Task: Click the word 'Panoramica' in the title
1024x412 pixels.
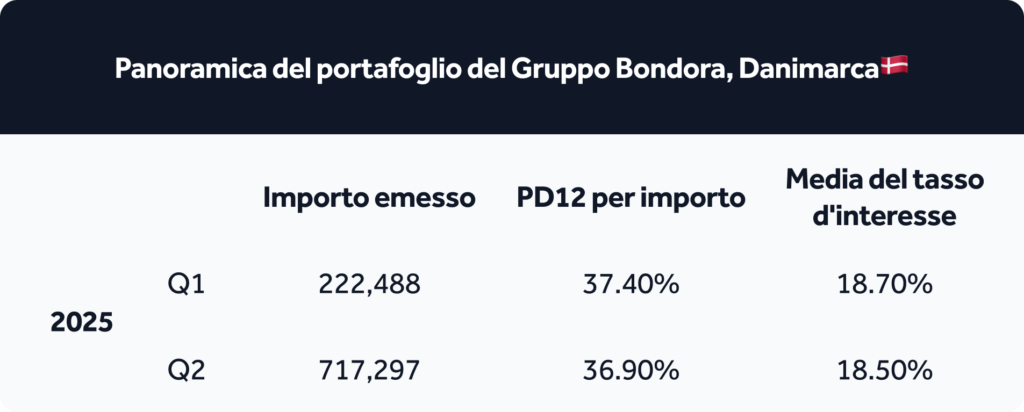Action: (x=190, y=69)
